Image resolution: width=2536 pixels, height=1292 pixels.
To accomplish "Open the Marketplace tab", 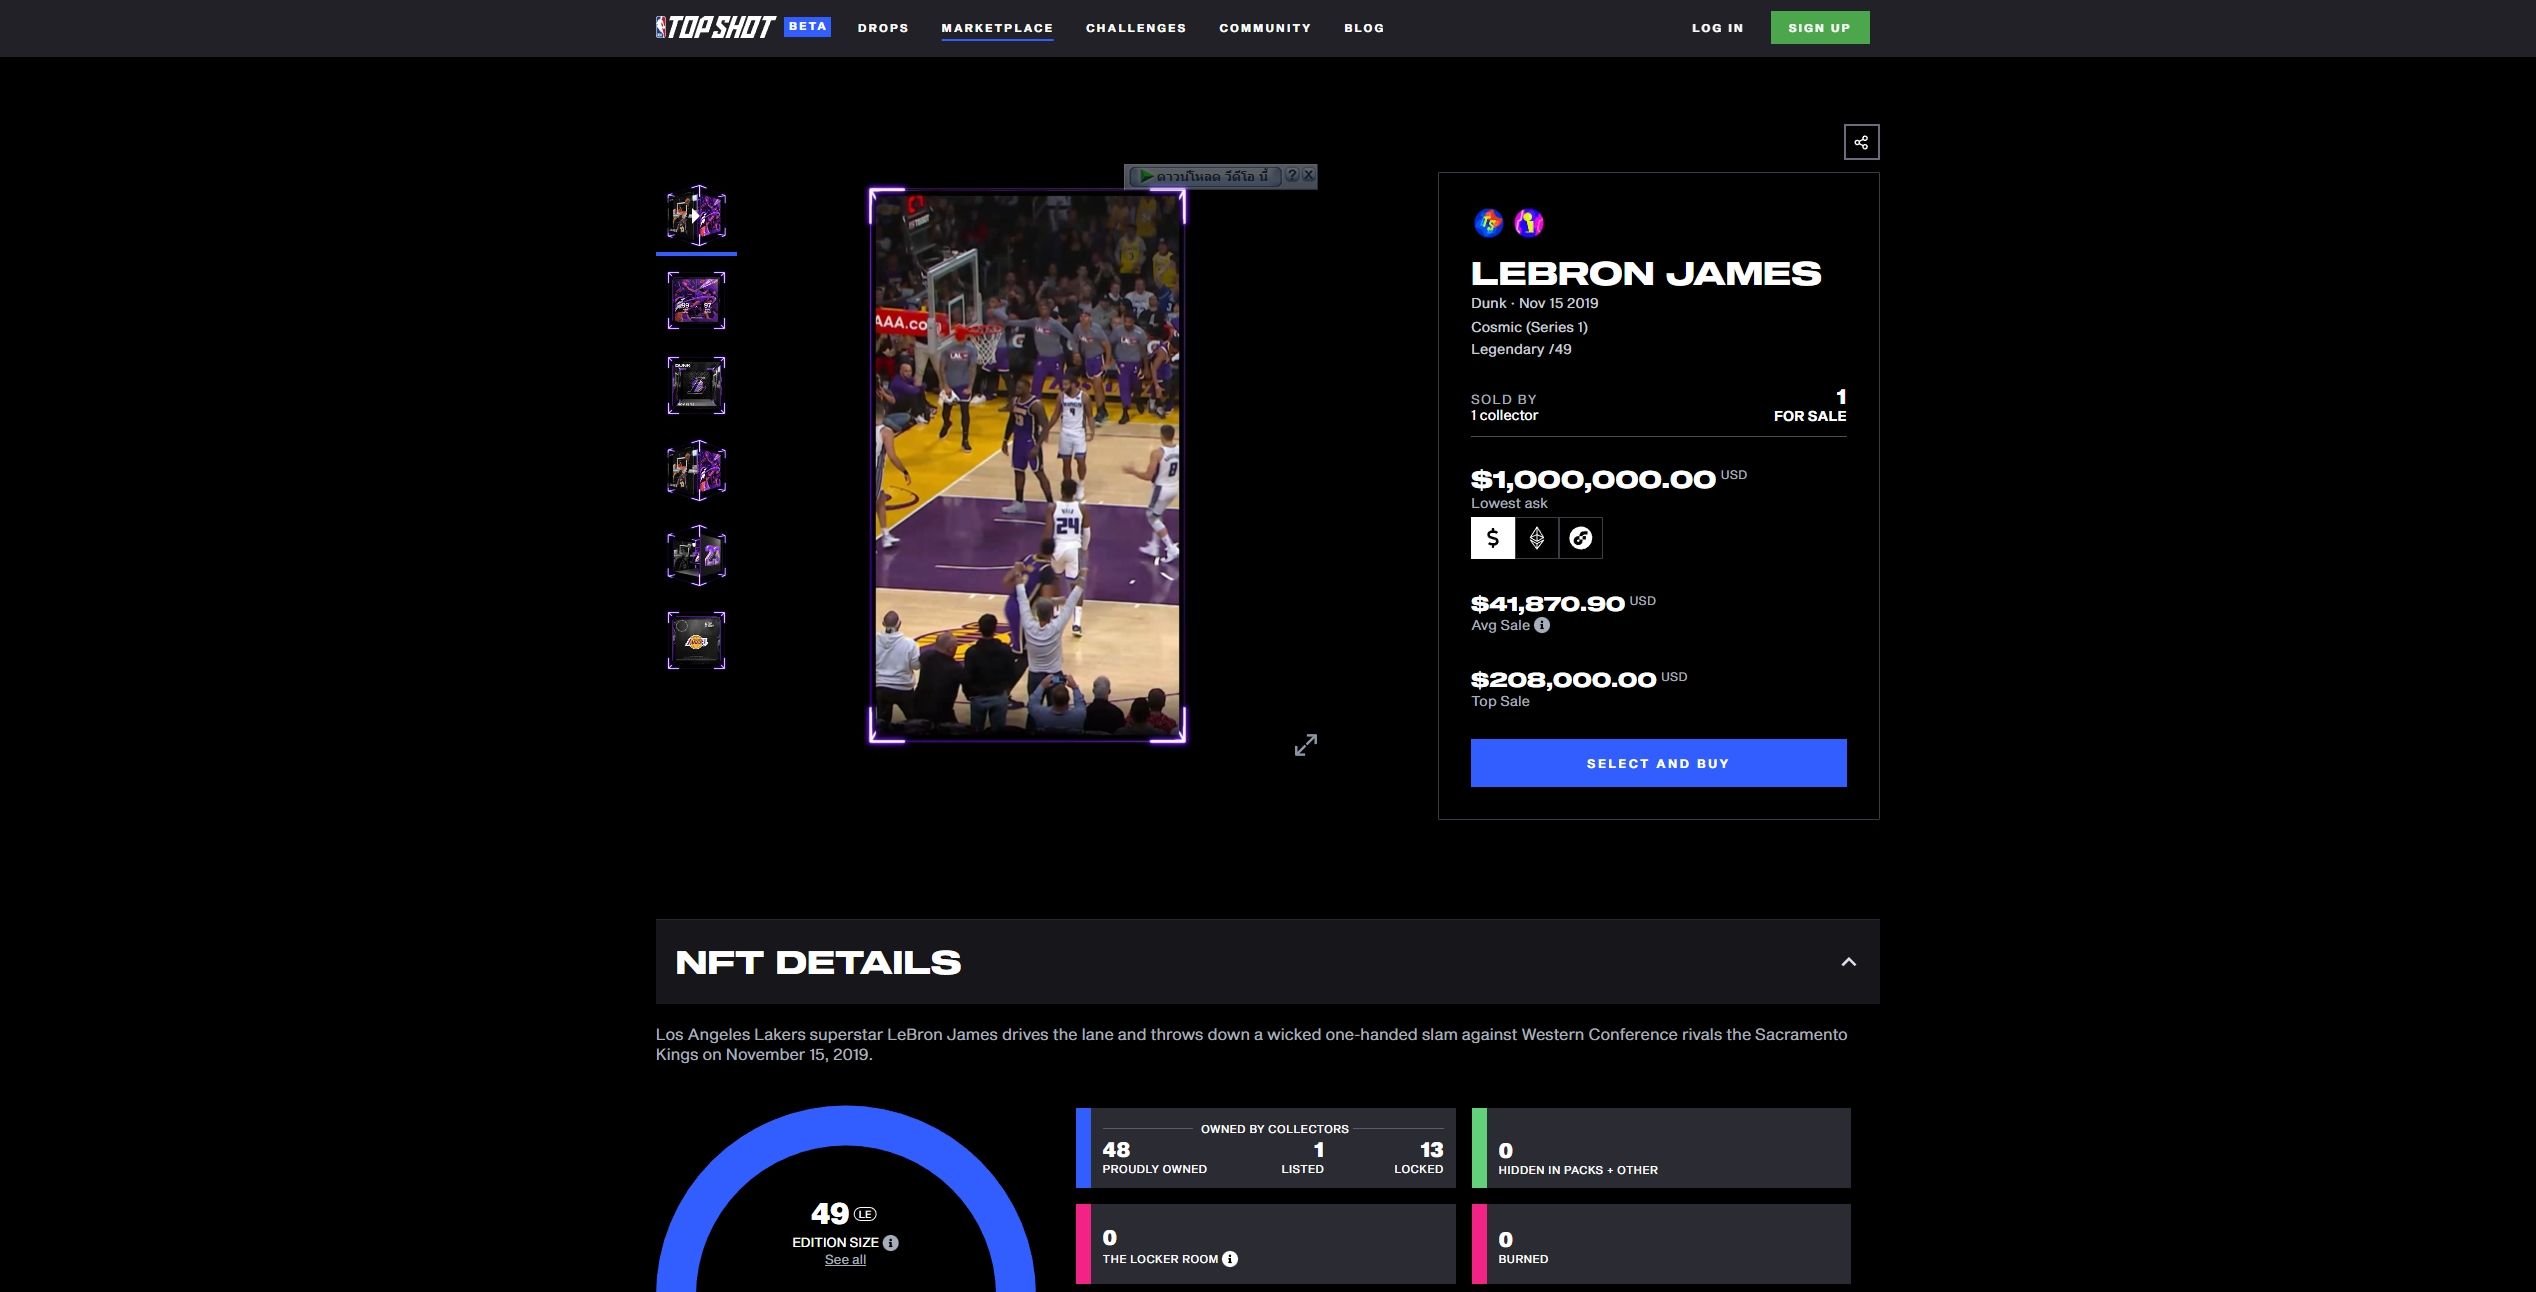I will [x=996, y=28].
